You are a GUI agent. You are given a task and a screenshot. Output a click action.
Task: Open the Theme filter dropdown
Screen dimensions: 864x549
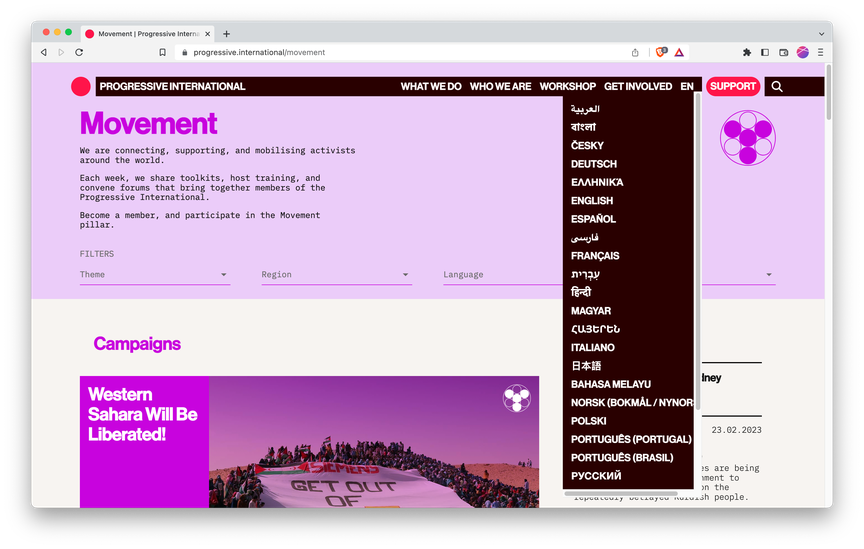155,274
